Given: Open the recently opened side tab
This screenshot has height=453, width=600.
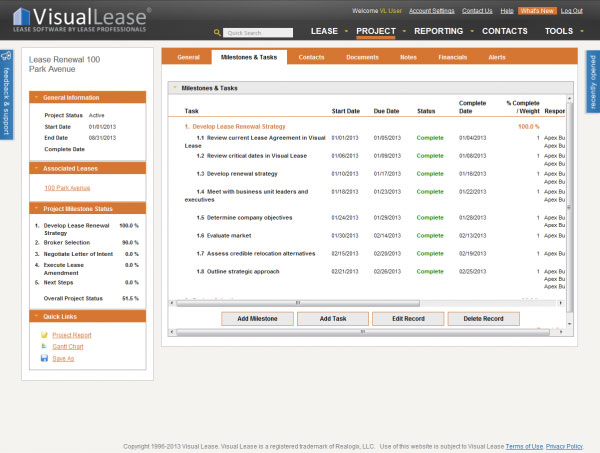Looking at the screenshot, I should point(593,82).
